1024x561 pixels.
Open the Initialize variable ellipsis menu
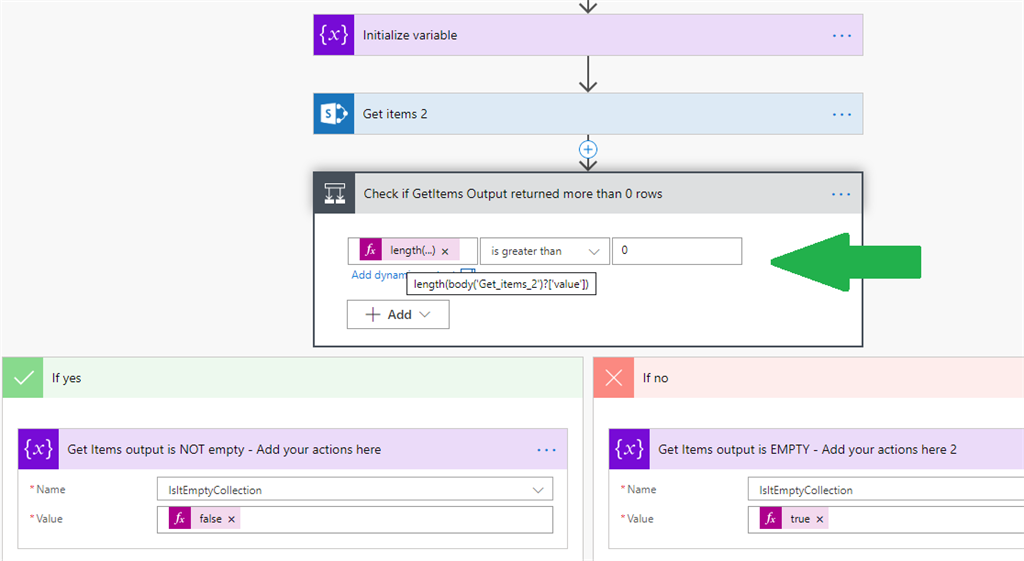pyautogui.click(x=841, y=35)
